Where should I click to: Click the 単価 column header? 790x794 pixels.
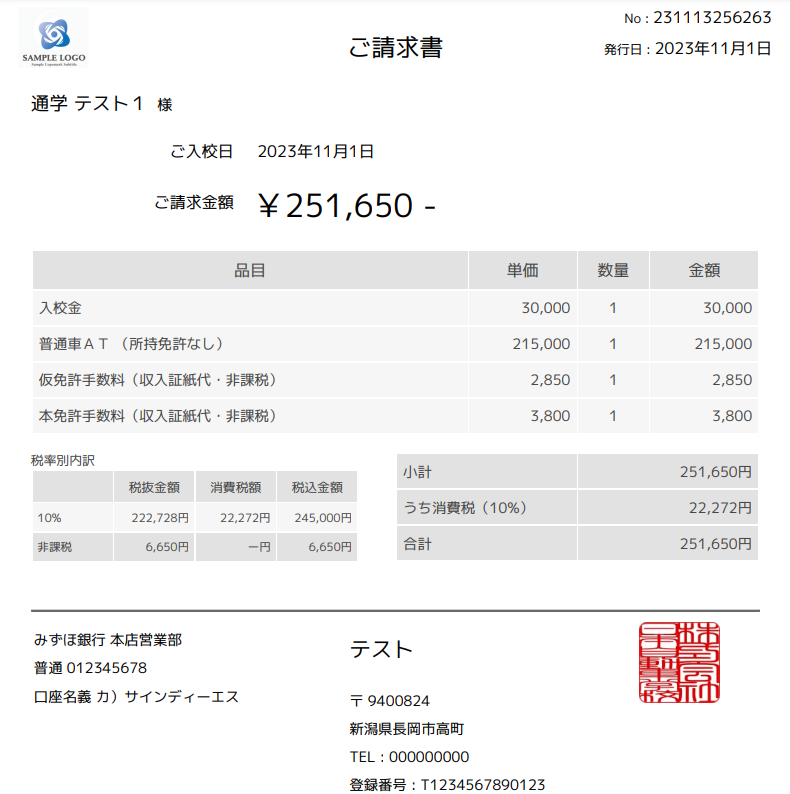point(522,270)
